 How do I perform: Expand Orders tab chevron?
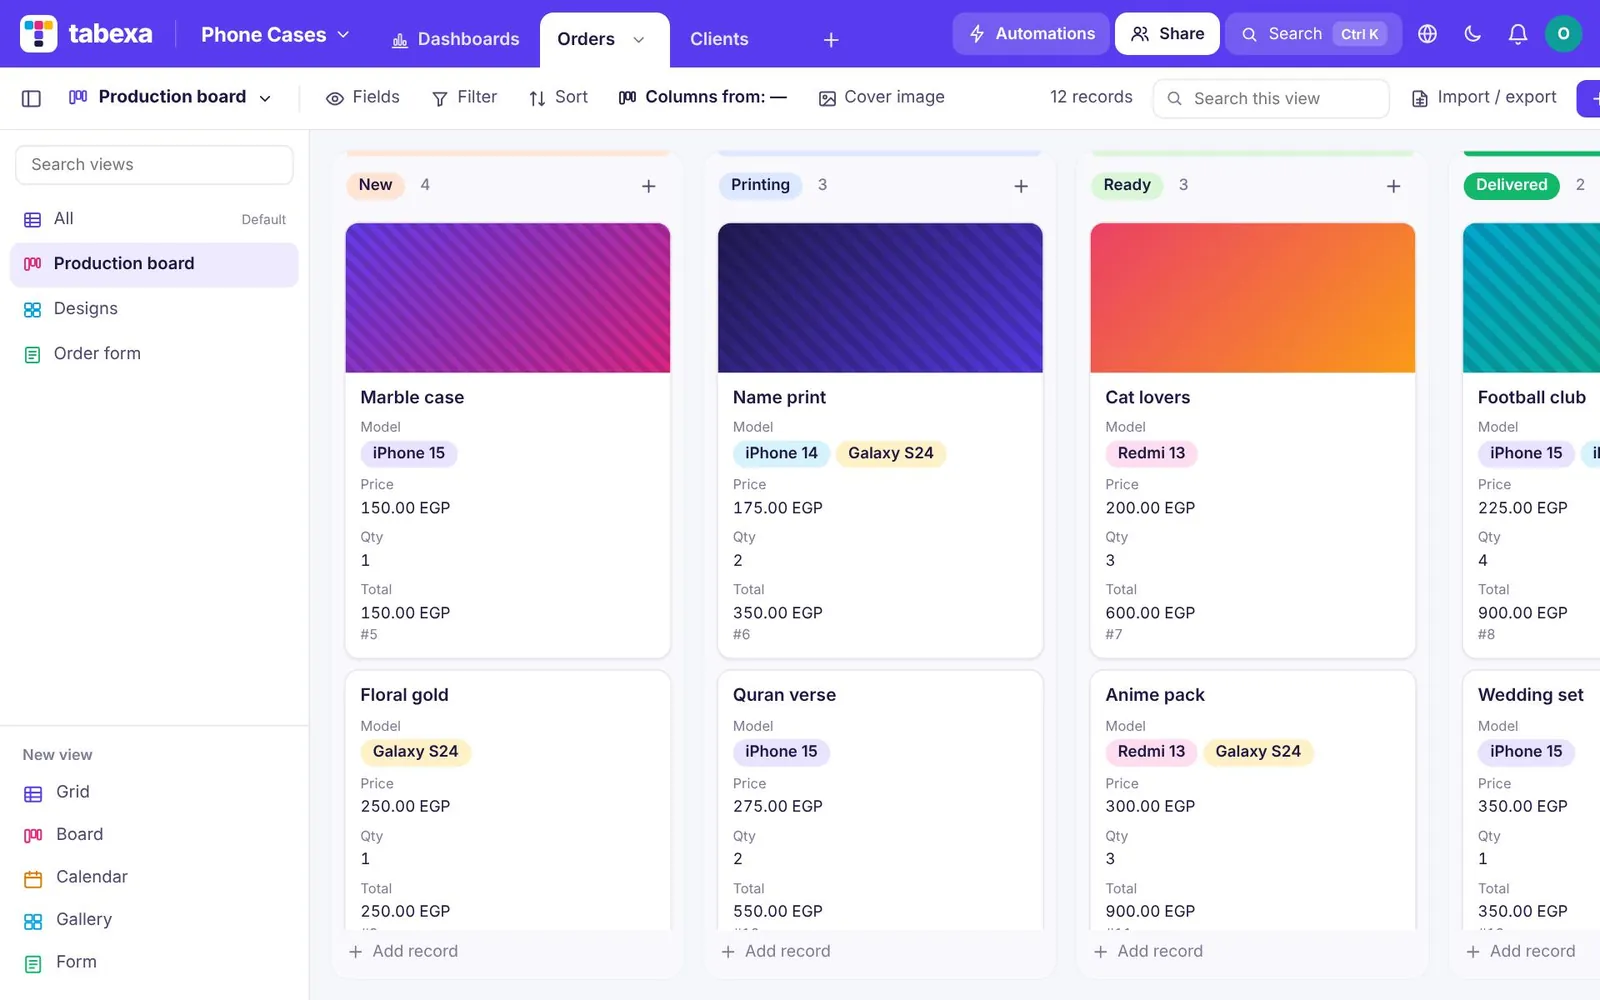click(638, 39)
